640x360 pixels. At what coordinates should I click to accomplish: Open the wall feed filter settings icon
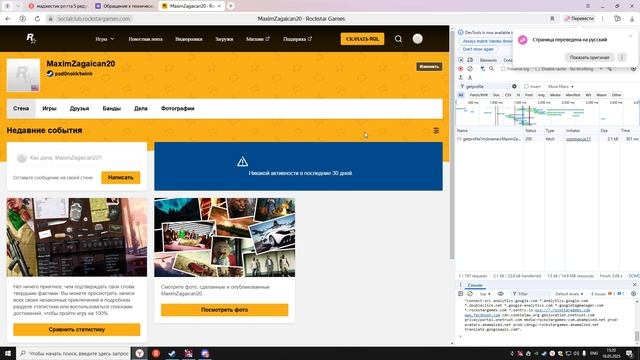[436, 131]
